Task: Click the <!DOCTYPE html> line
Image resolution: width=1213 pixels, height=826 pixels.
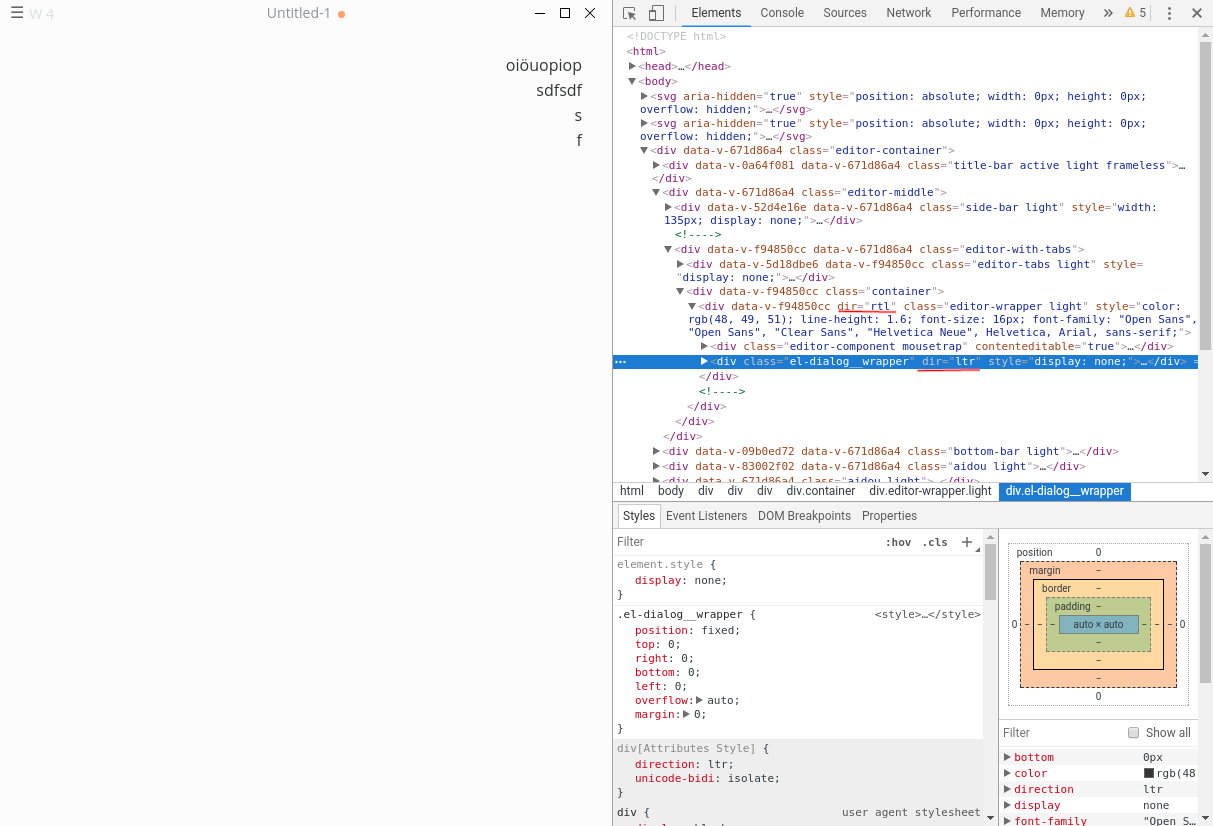Action: pos(677,36)
